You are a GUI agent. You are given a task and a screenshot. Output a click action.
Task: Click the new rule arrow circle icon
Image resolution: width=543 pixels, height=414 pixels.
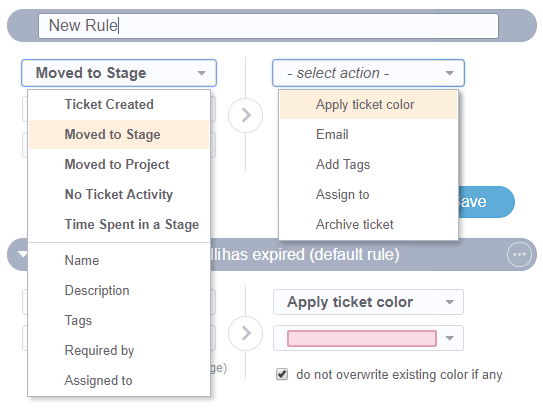[246, 115]
